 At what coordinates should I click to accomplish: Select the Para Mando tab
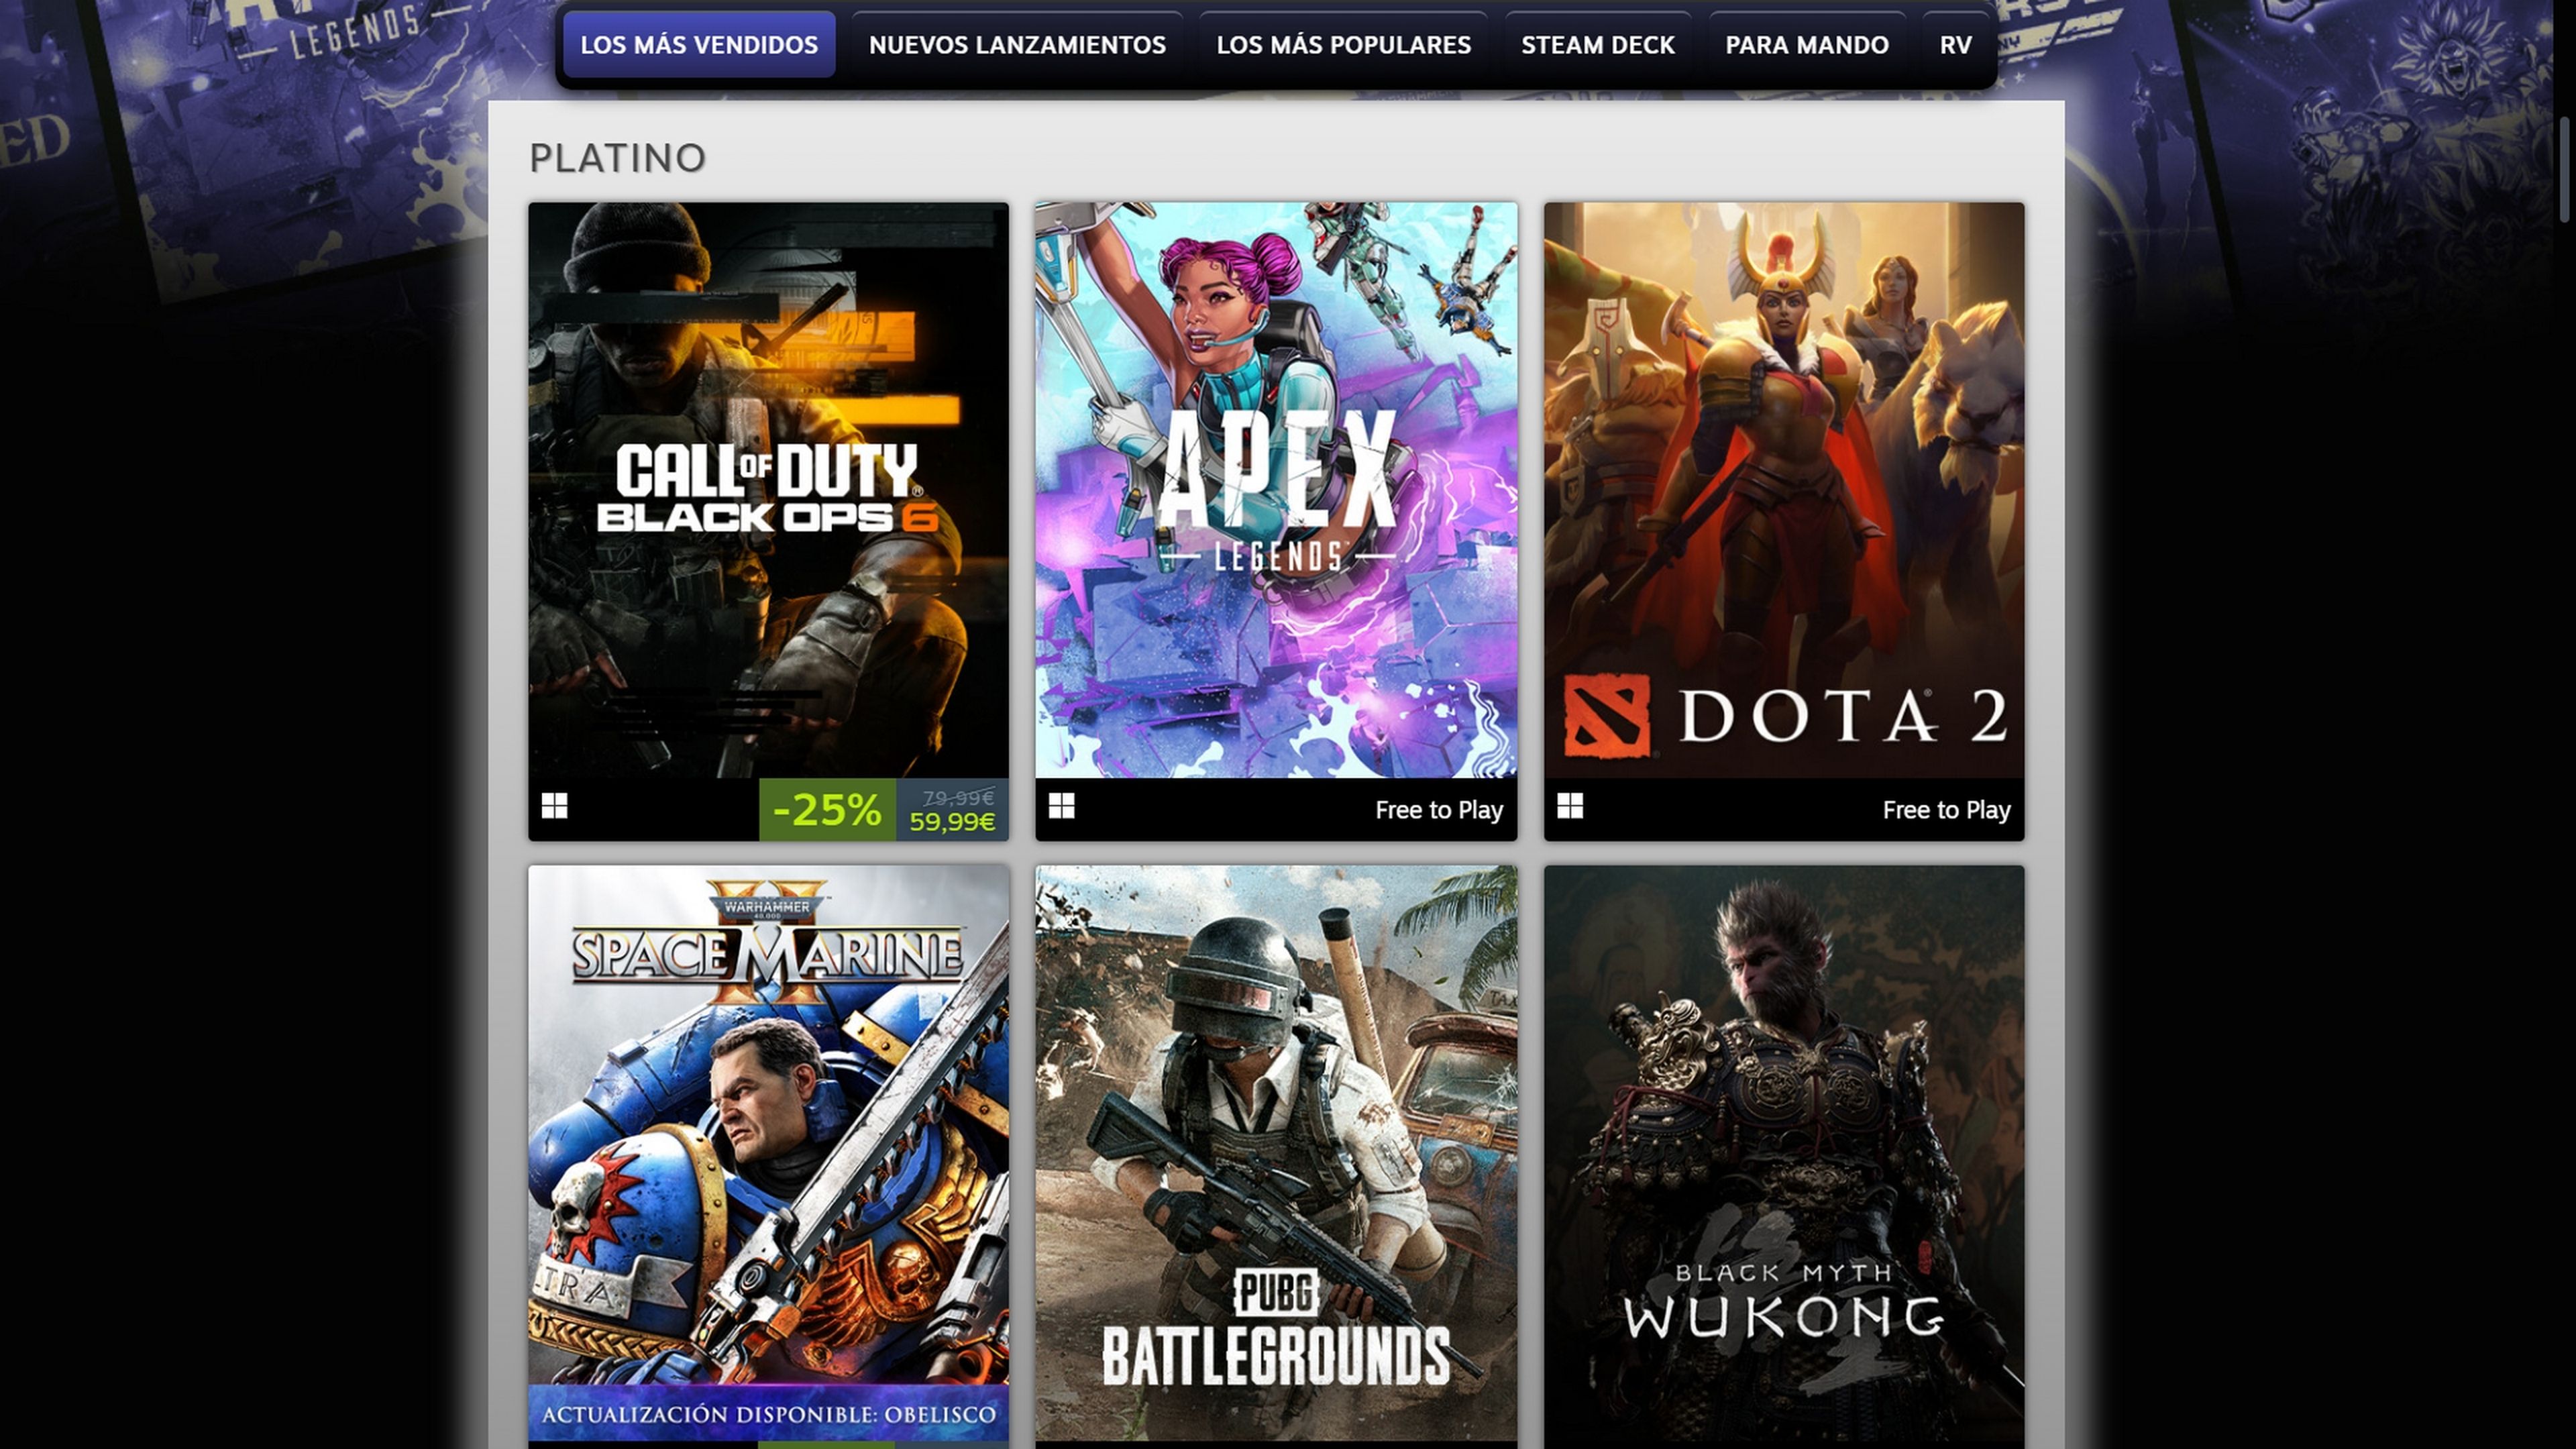point(1806,45)
